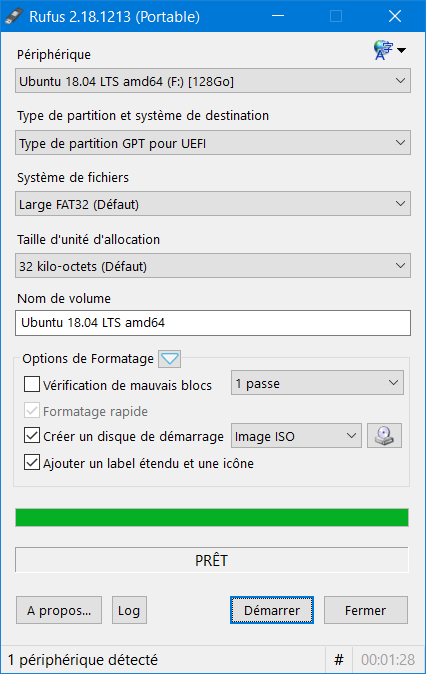Enable Vérification de mauvais blocs checkbox
This screenshot has width=426, height=674.
32,384
